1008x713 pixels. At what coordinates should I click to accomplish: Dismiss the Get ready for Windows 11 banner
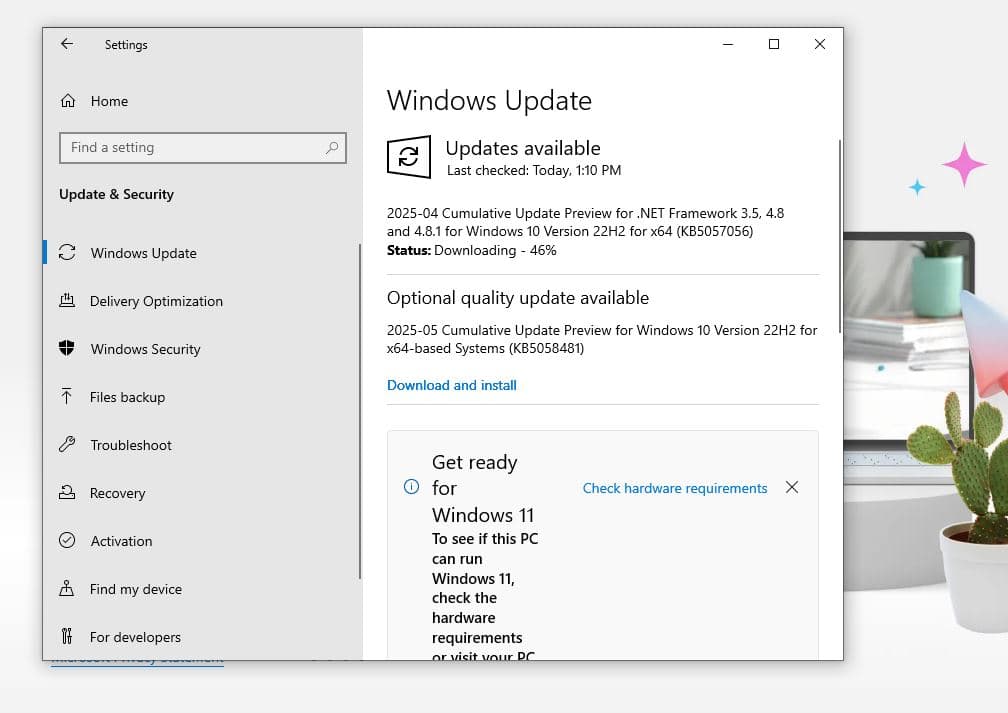pos(792,487)
